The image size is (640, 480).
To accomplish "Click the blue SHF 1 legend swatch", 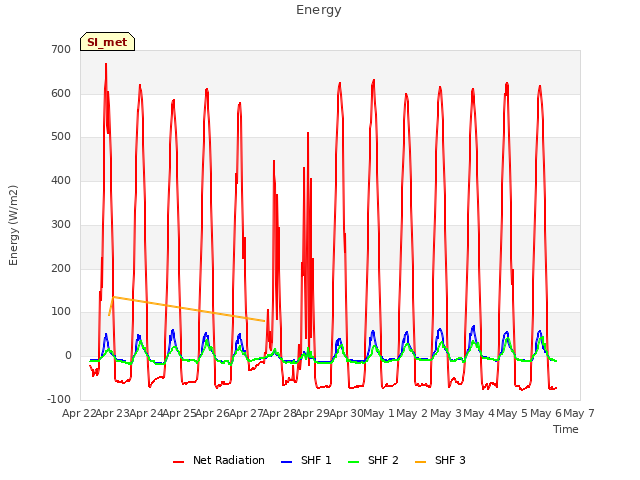I will point(287,462).
